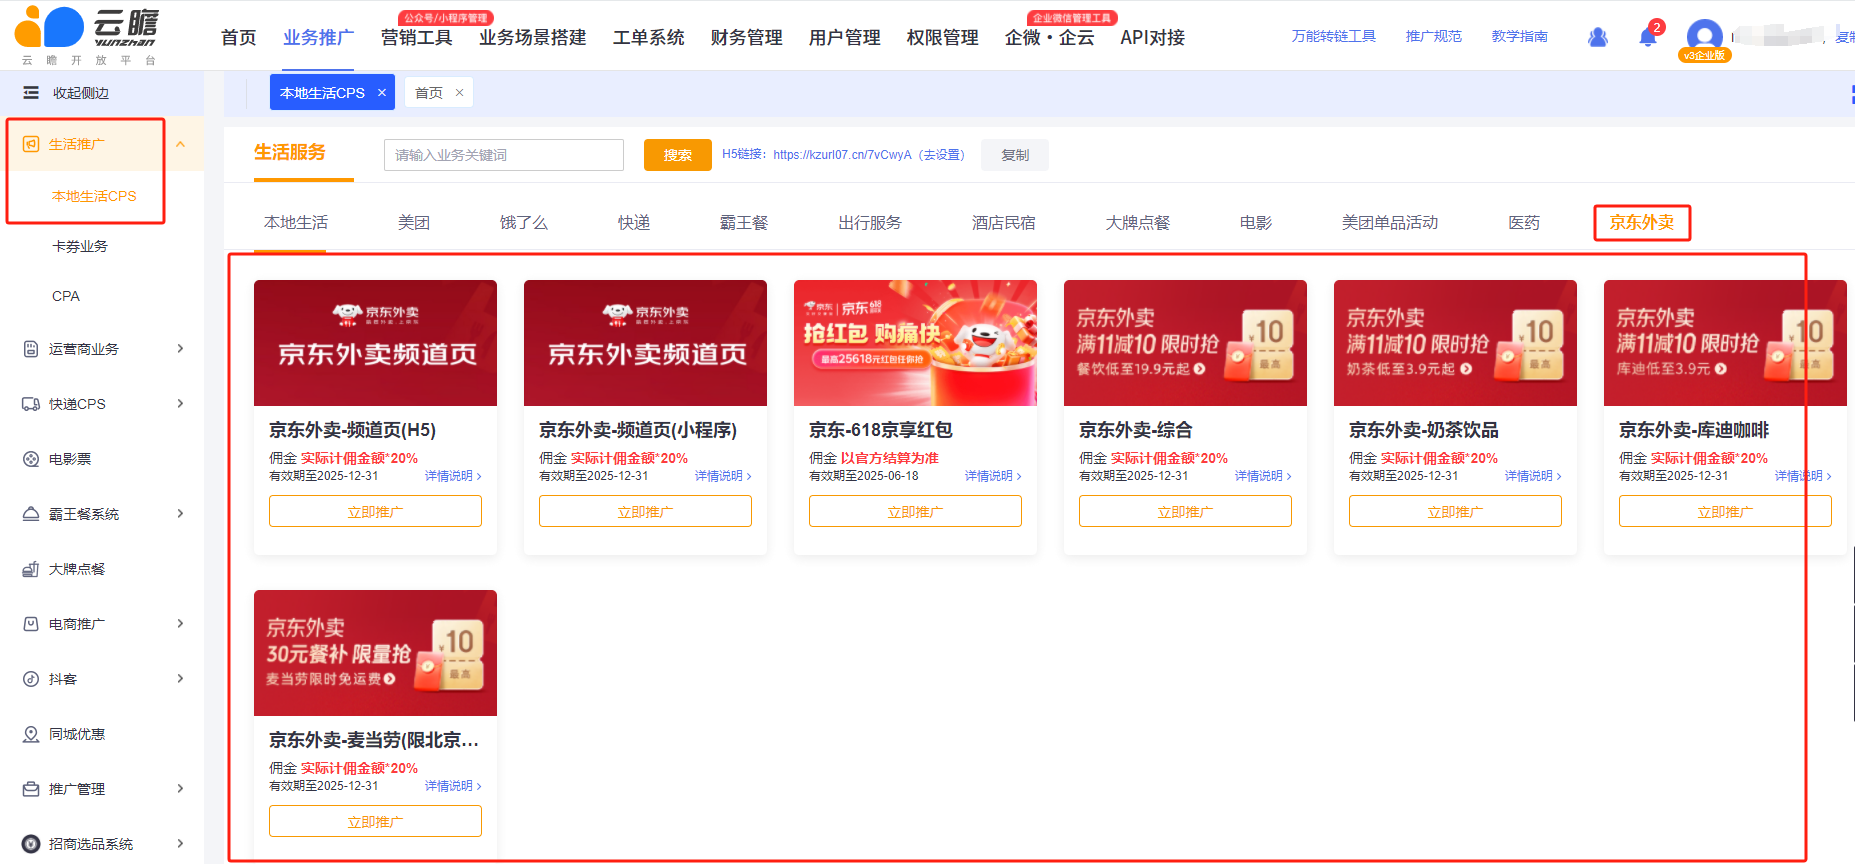Click the 京东-618京享红包 banner image
The width and height of the screenshot is (1855, 864).
[915, 343]
